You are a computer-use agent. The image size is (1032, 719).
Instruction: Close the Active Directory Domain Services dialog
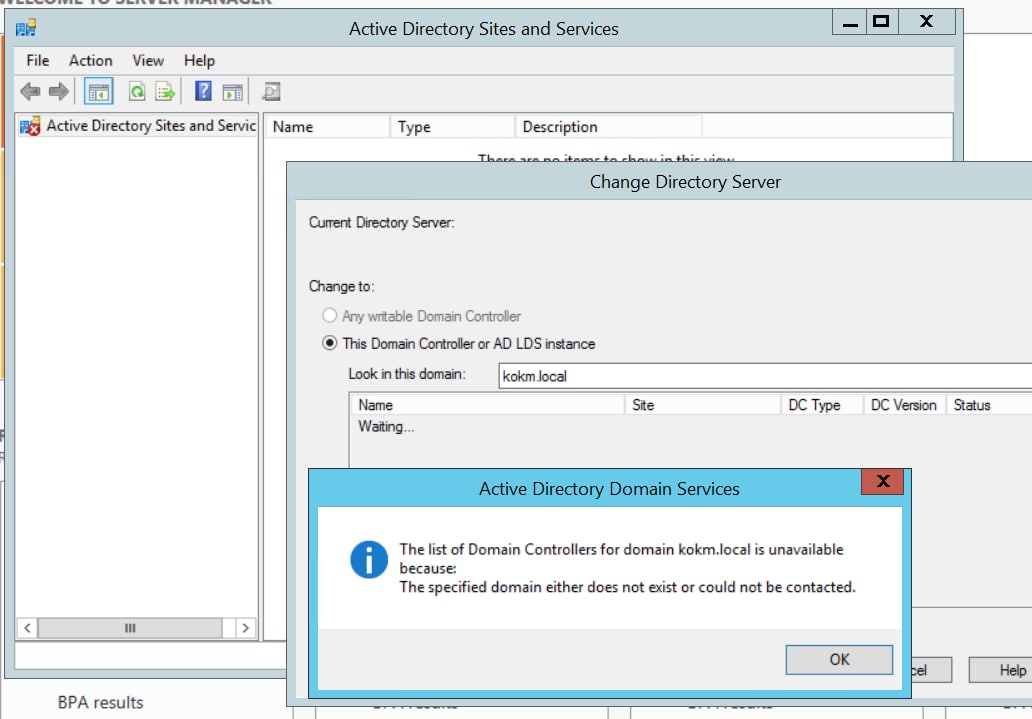883,481
